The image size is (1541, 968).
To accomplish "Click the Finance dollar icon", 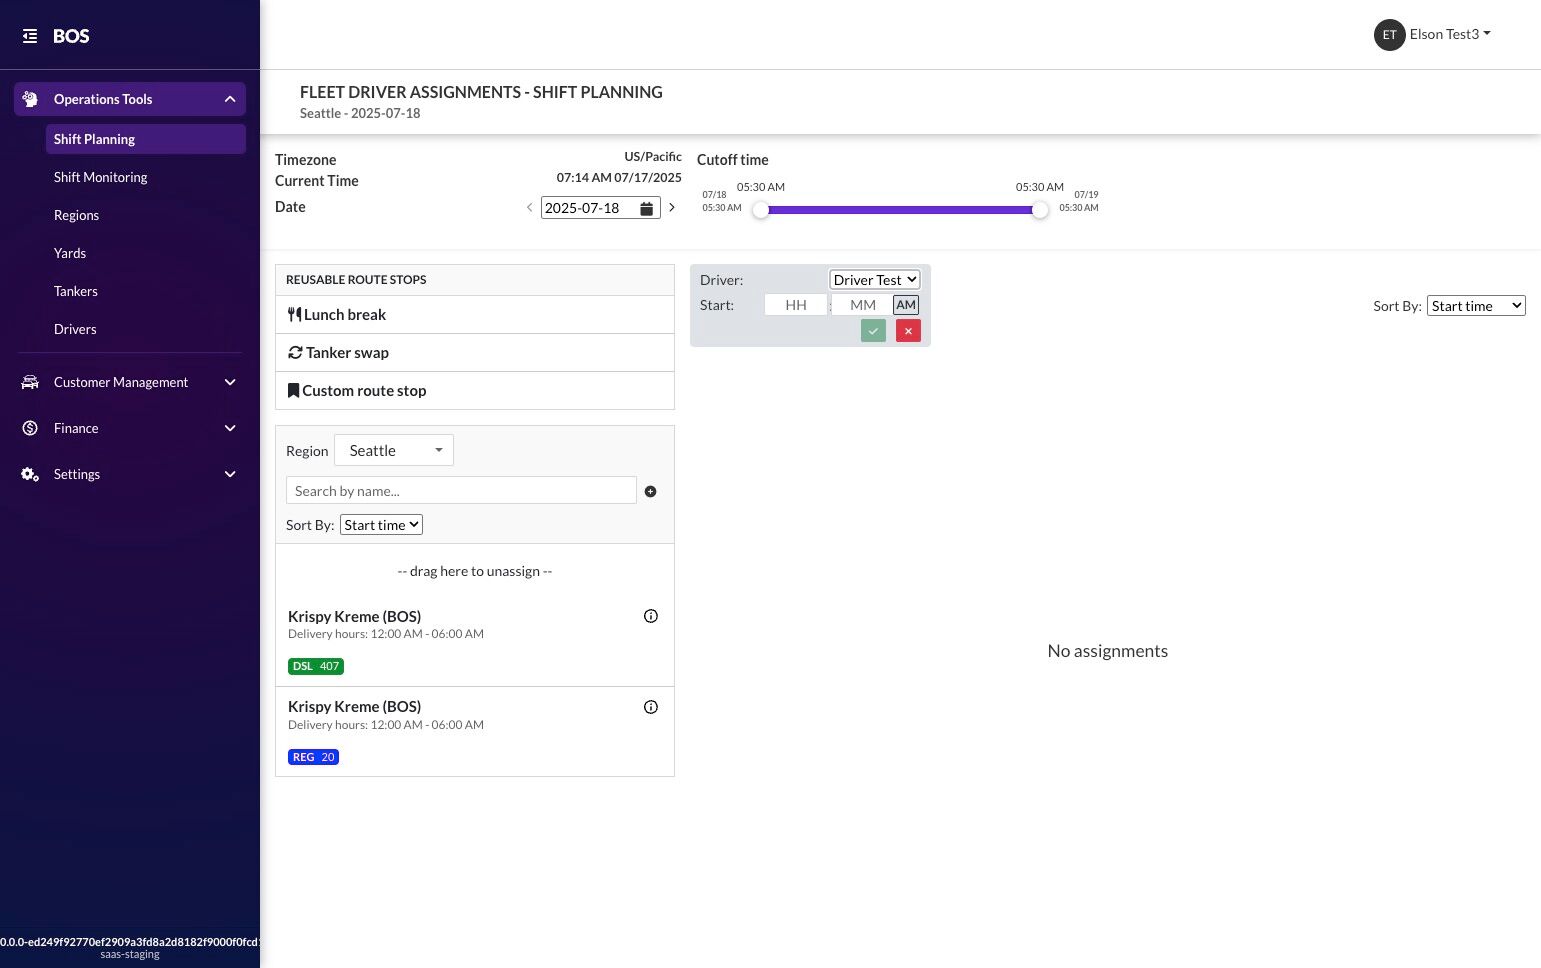I will (x=30, y=428).
